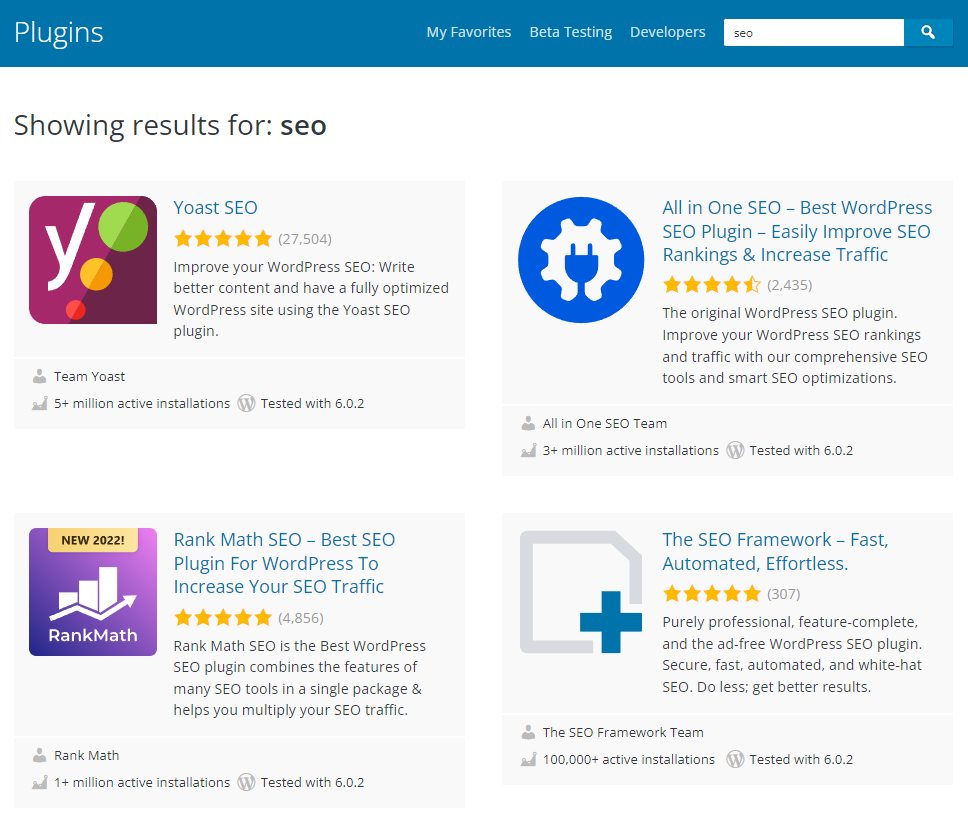Open My Favorites in header
The width and height of the screenshot is (968, 821).
(468, 32)
